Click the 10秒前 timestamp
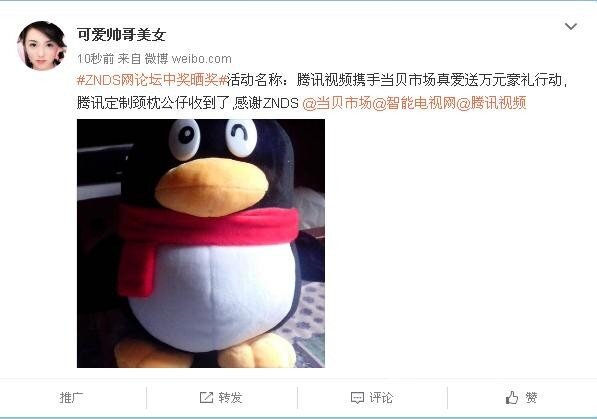The width and height of the screenshot is (597, 419). 95,59
